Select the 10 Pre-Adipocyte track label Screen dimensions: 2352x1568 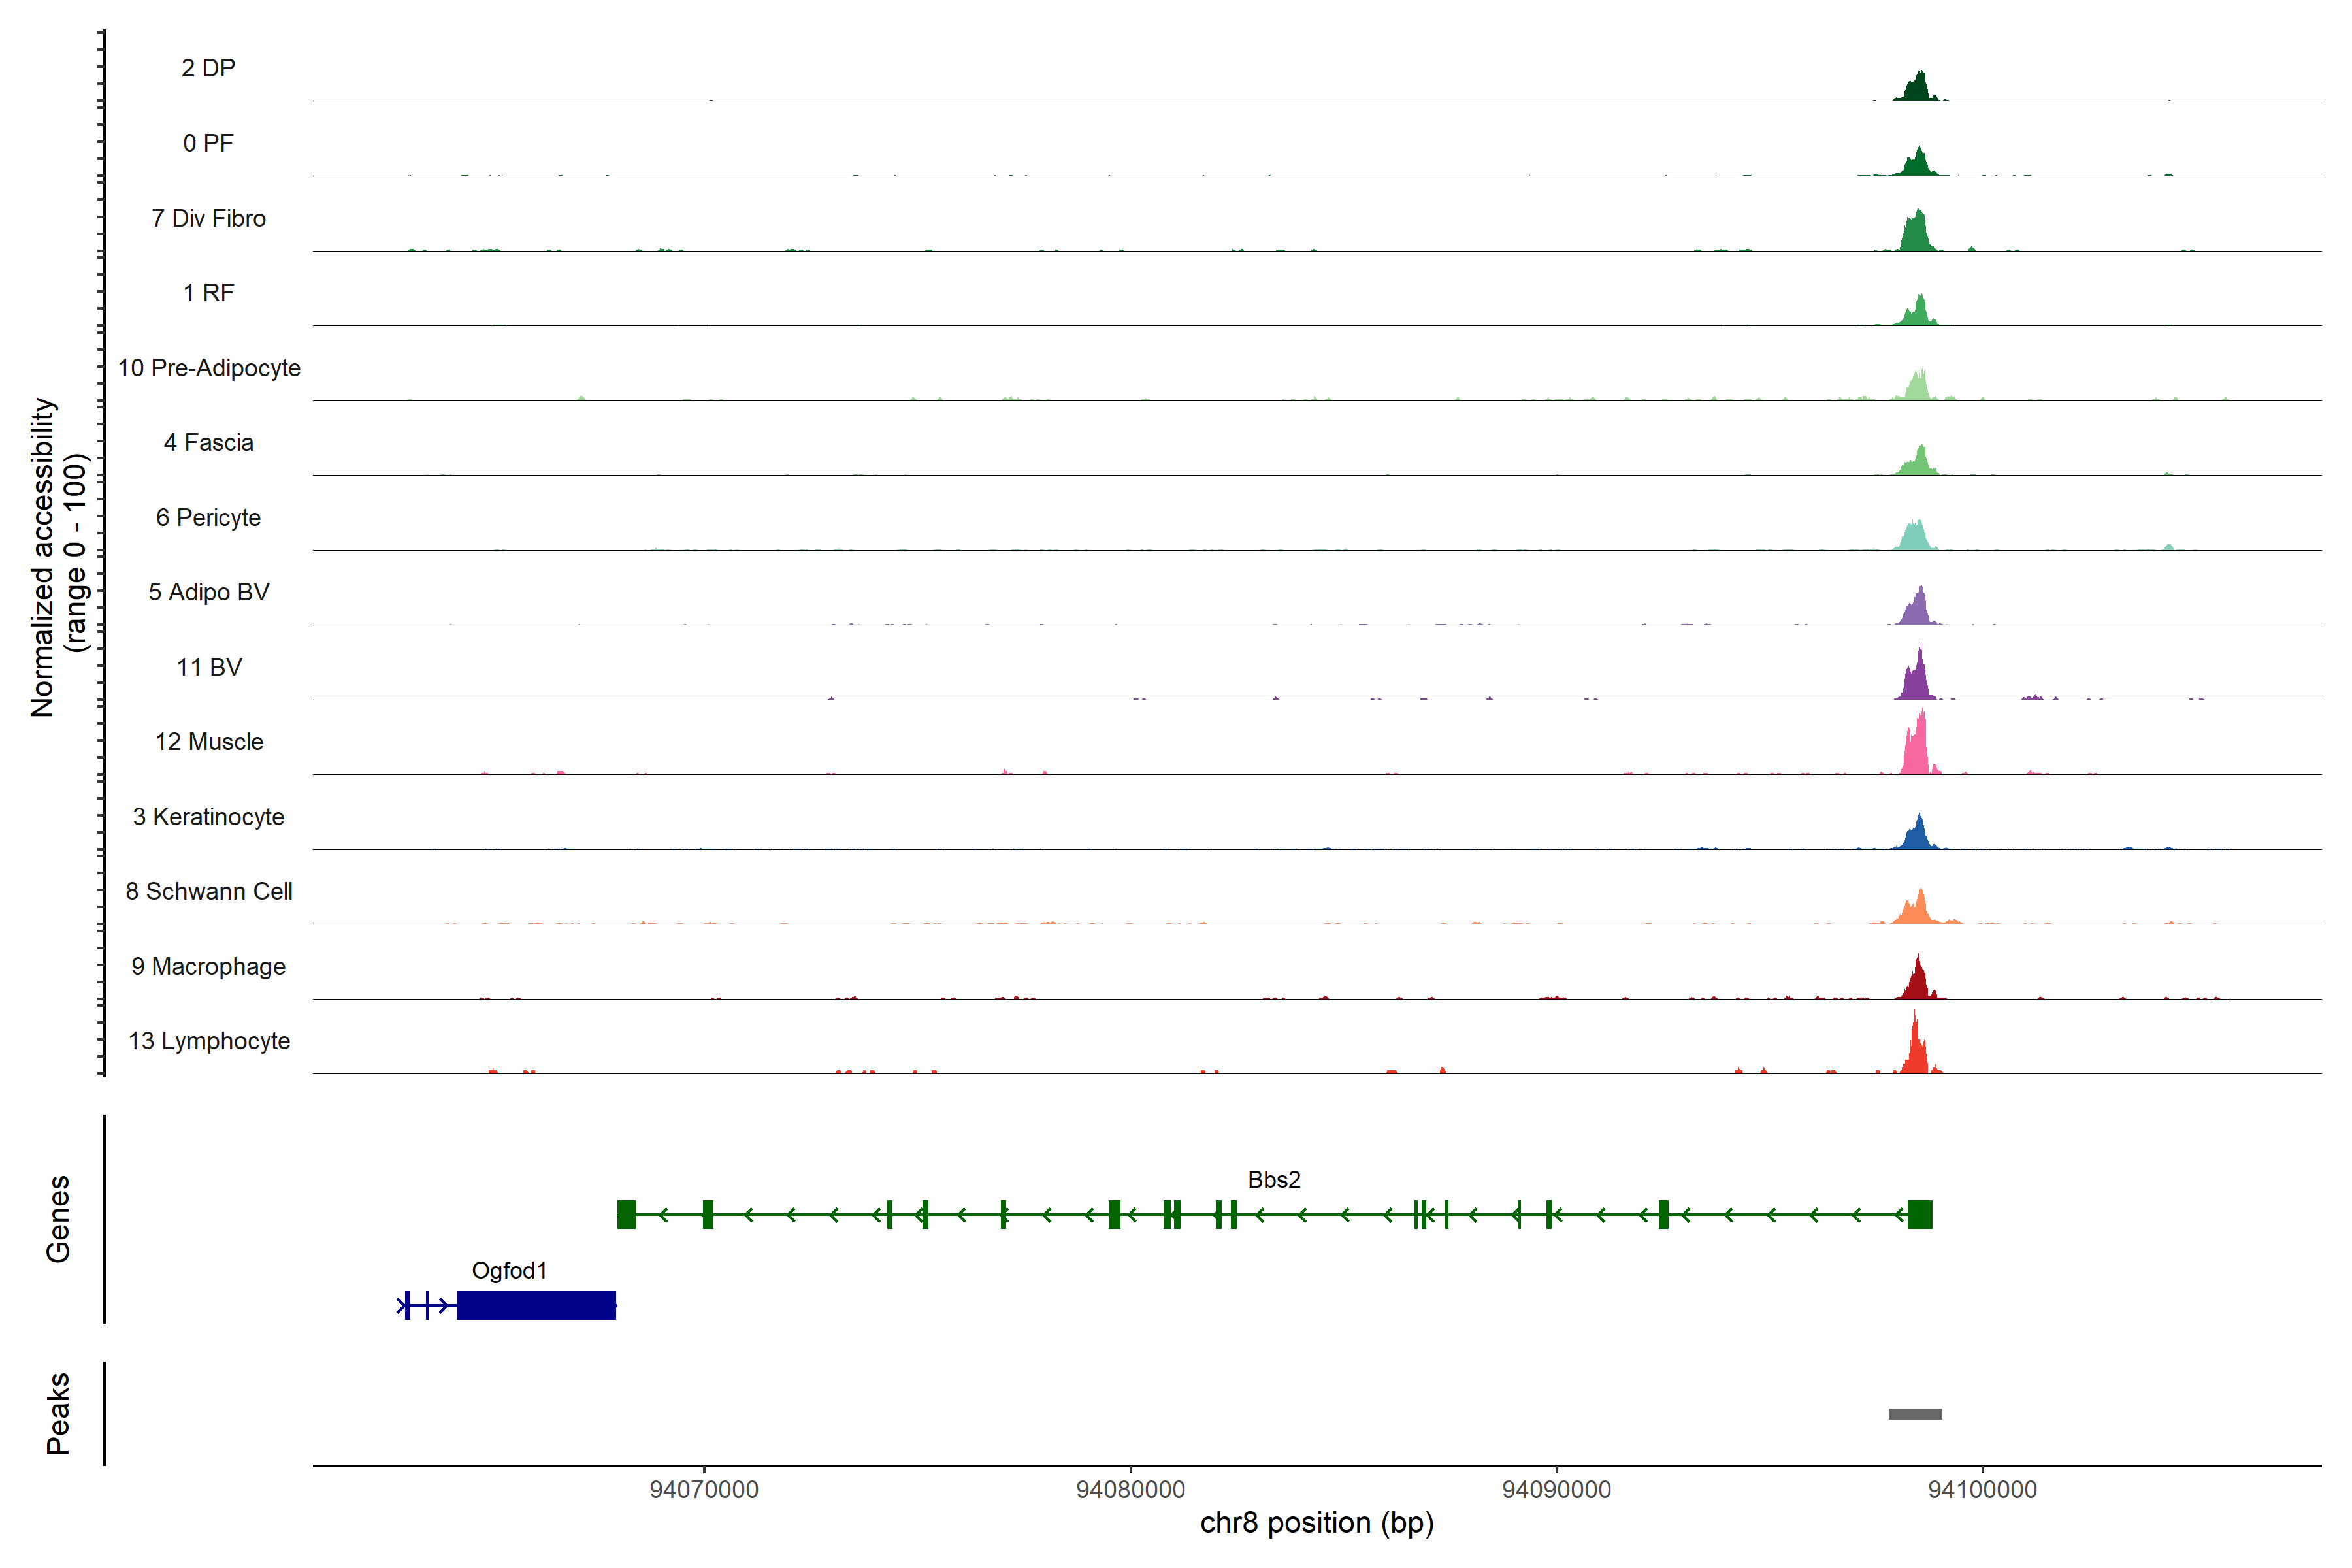209,368
